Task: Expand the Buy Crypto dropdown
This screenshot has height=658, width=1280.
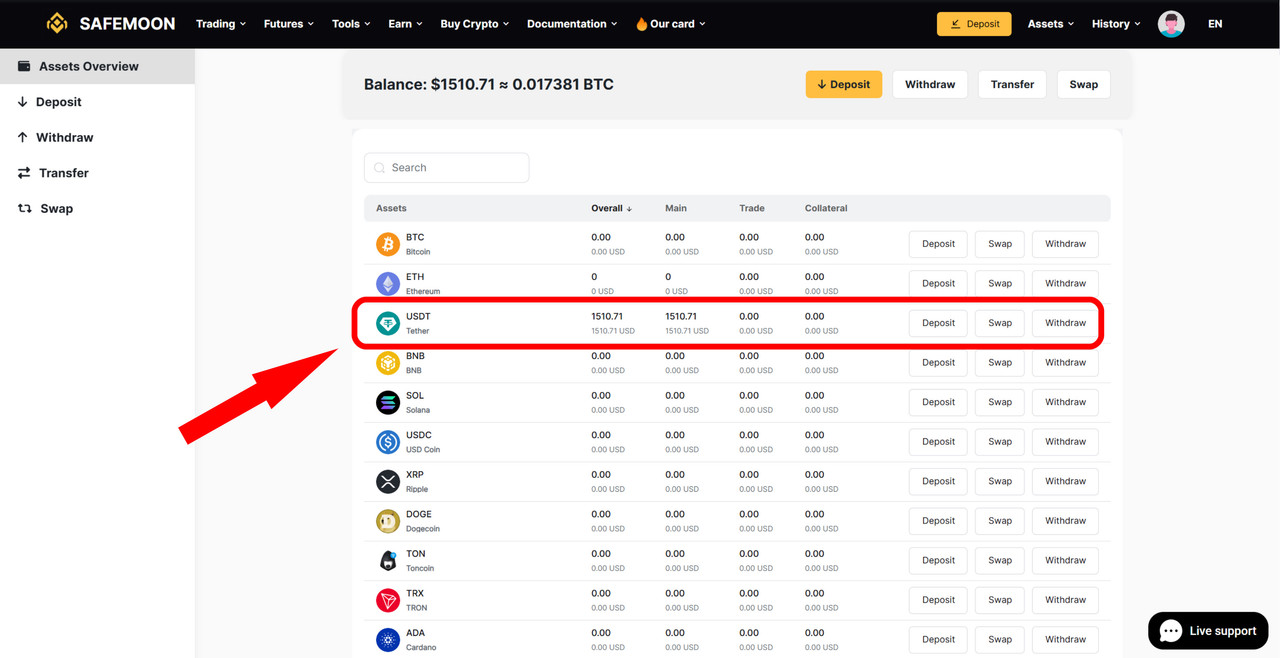Action: [x=475, y=24]
